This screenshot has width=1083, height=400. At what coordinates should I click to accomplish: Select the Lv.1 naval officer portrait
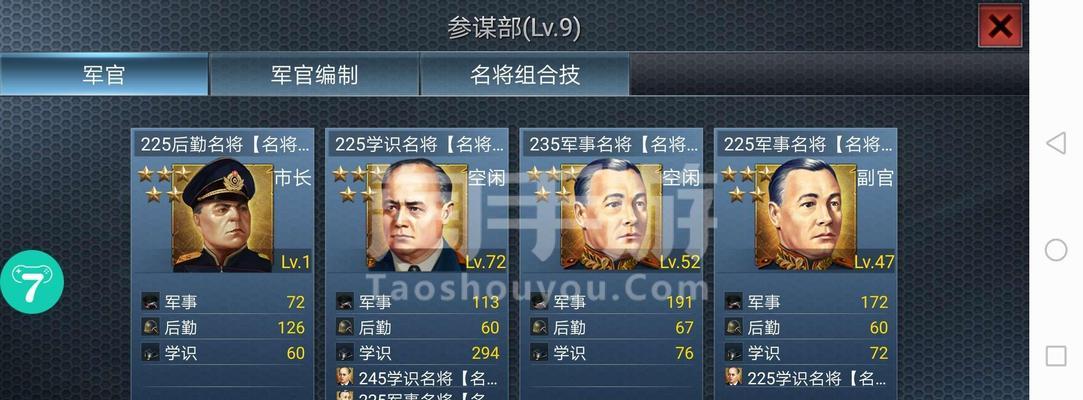pos(222,218)
